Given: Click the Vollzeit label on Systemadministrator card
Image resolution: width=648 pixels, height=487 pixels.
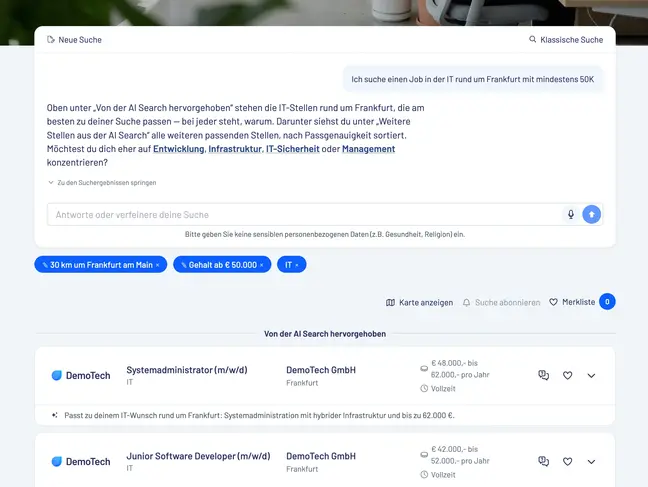Looking at the screenshot, I should click(x=443, y=389).
